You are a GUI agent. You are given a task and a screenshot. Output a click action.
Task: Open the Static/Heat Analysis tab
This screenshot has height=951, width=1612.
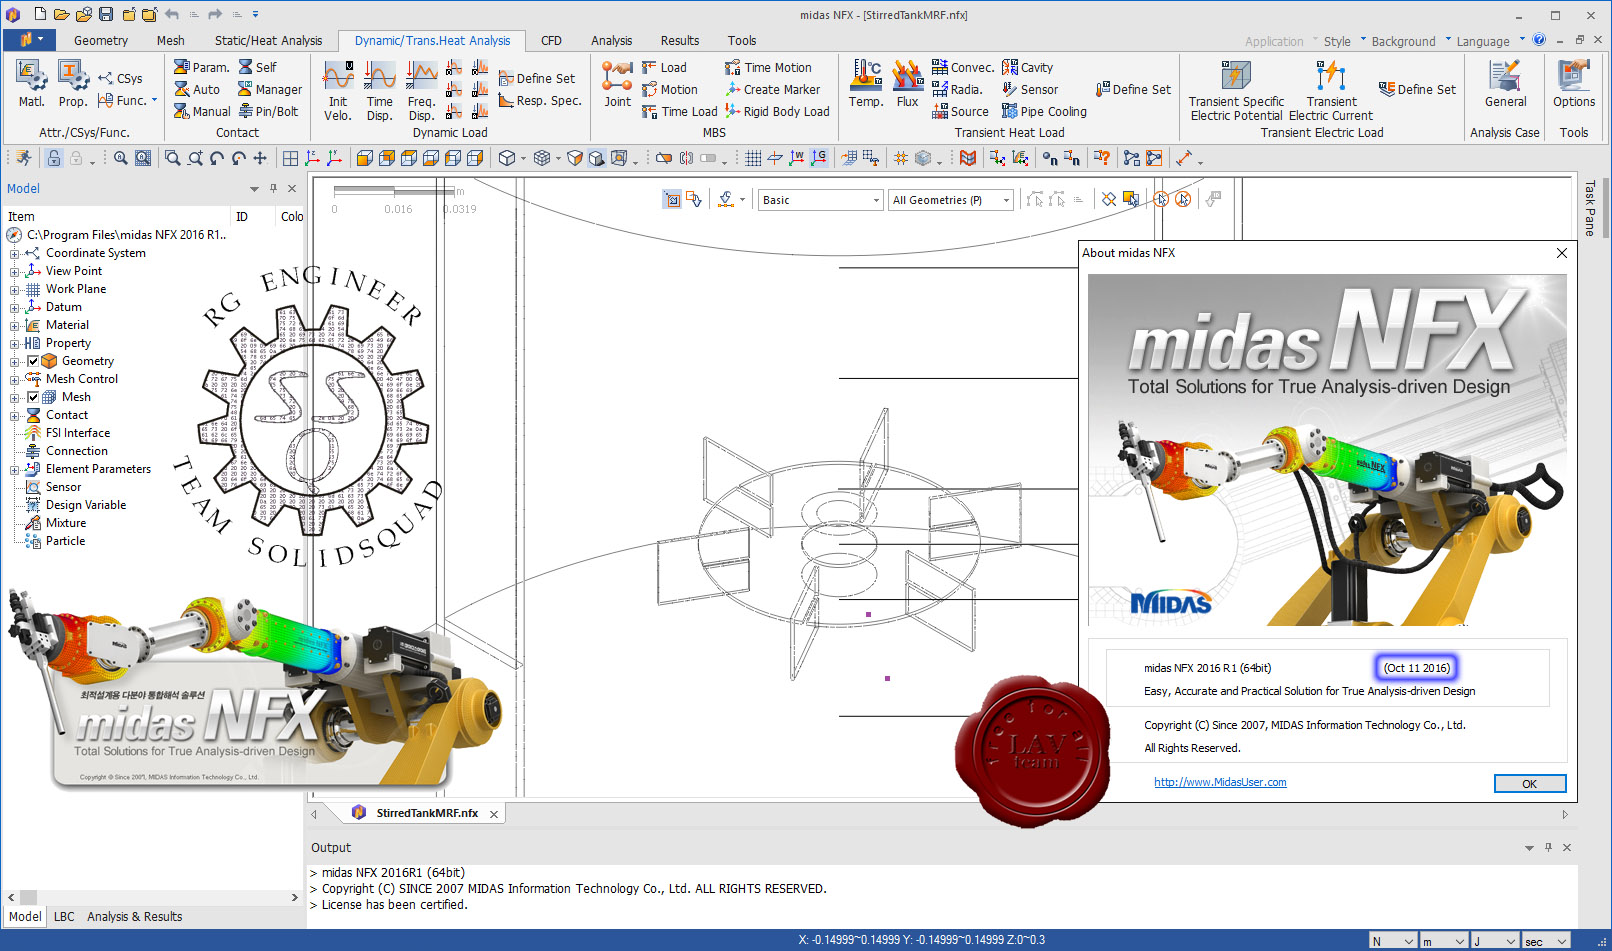click(268, 40)
